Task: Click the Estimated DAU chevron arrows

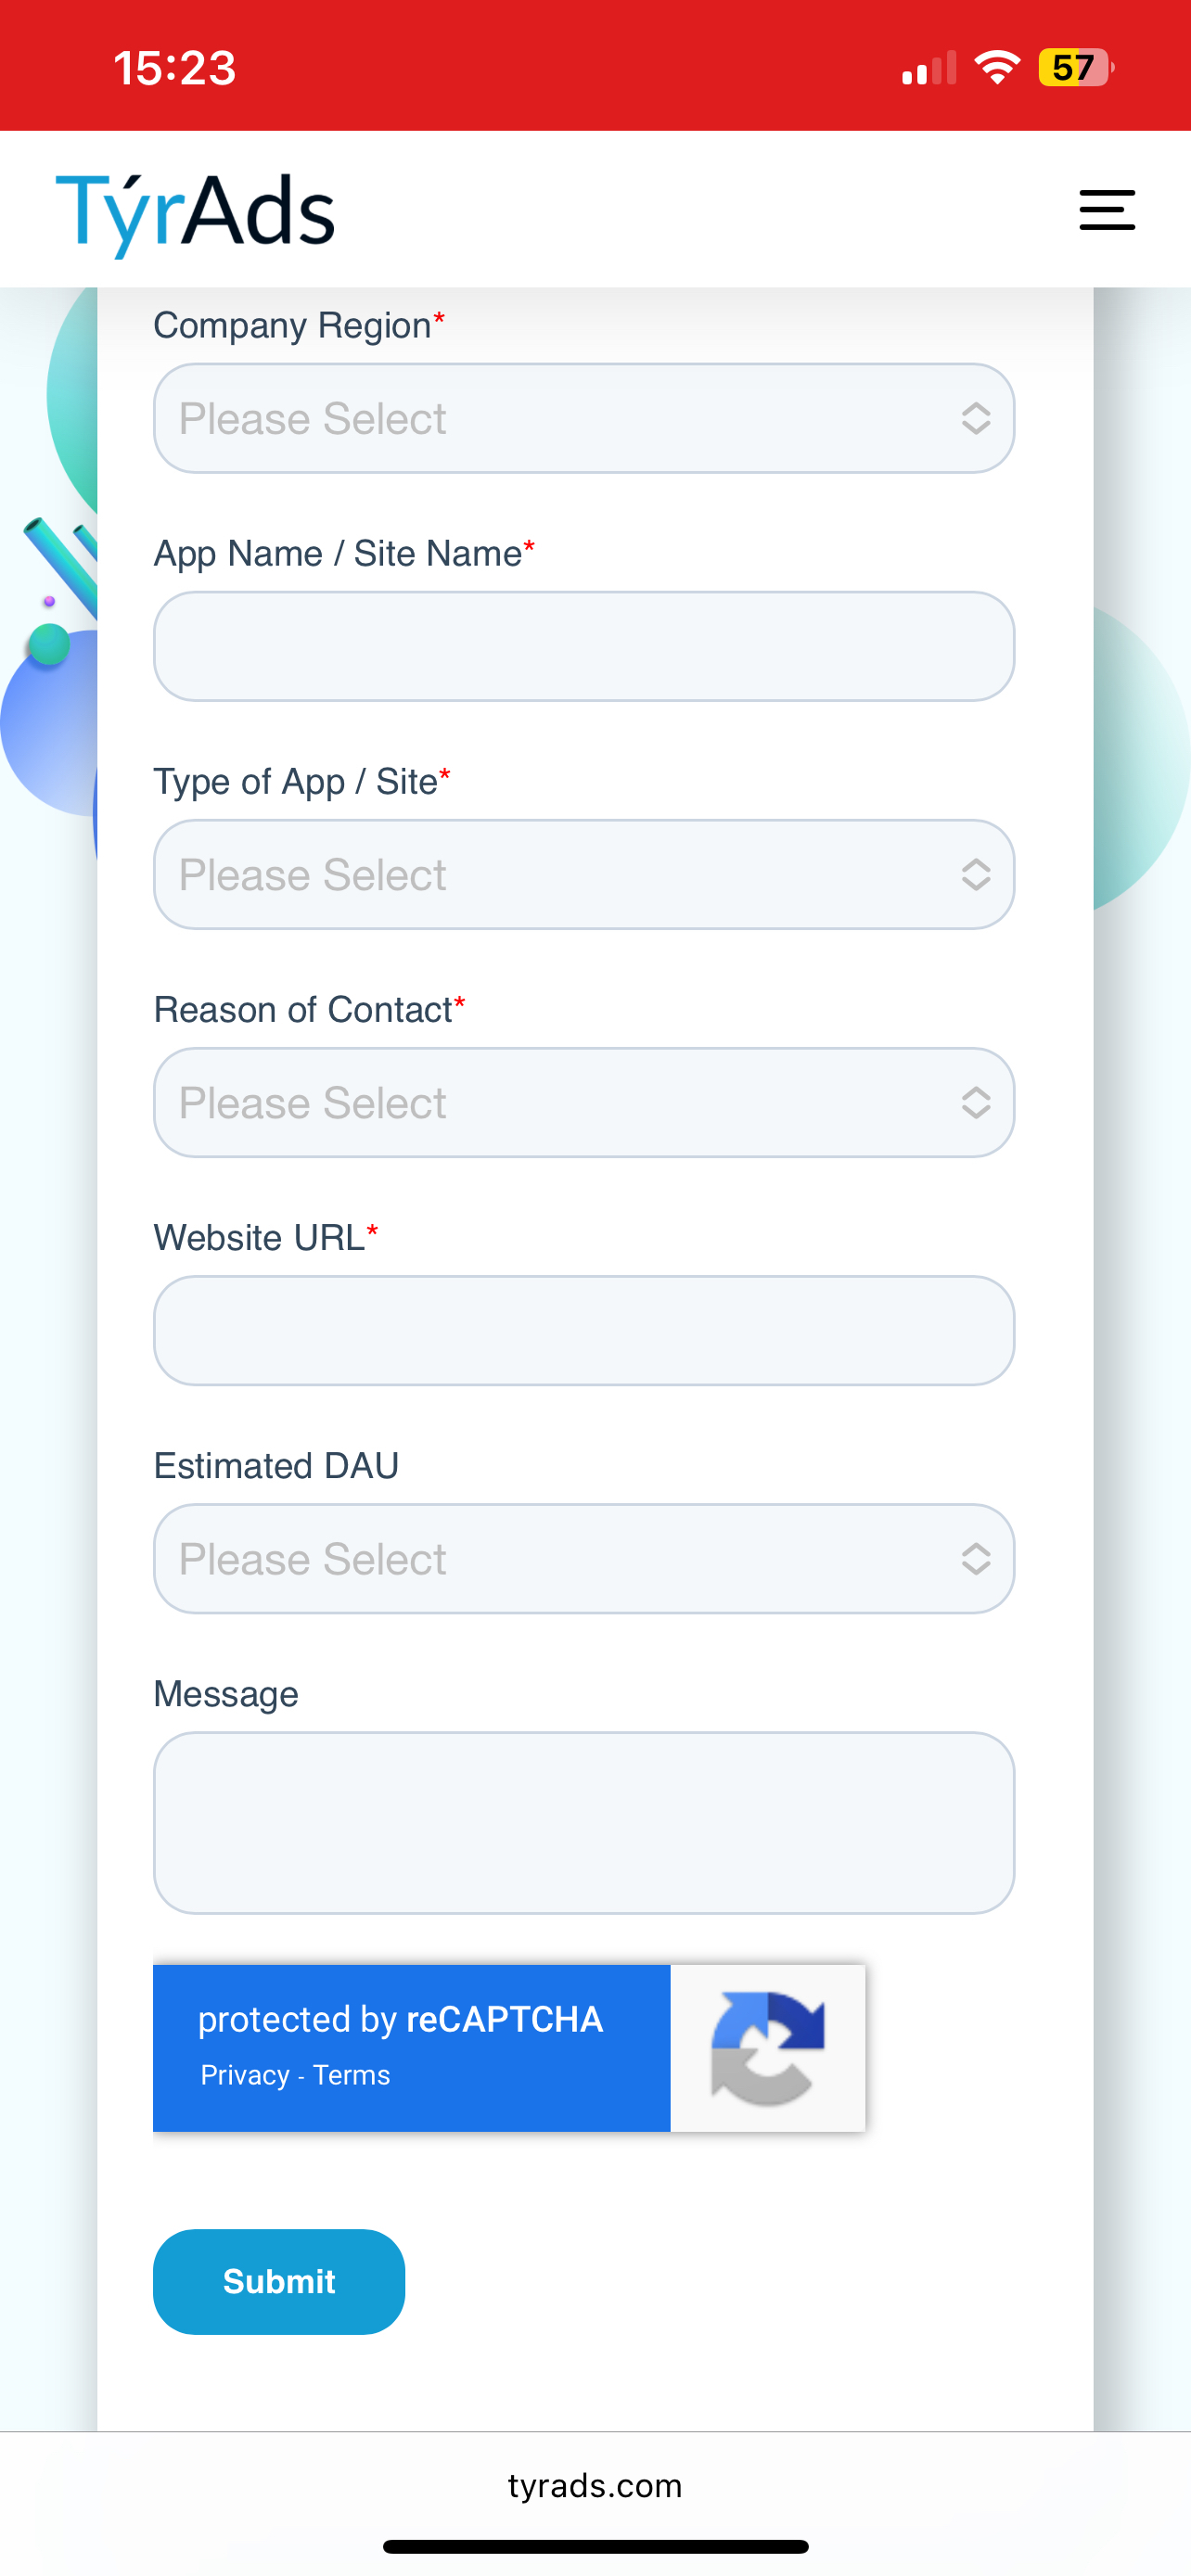Action: tap(976, 1558)
